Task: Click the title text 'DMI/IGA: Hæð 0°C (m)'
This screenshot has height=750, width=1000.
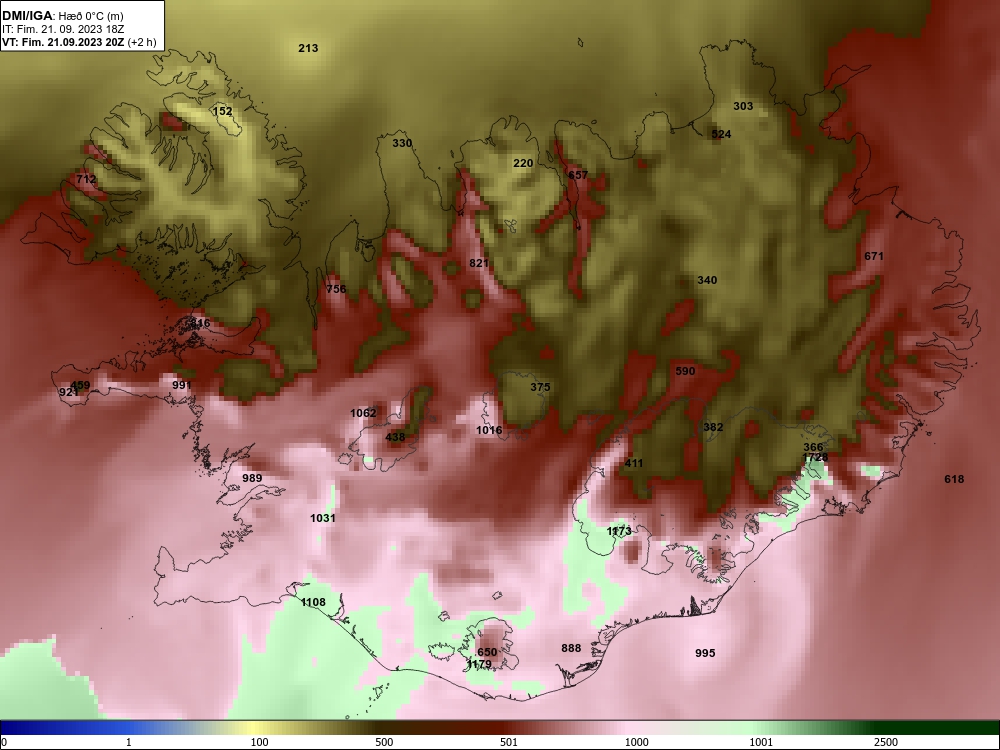Action: click(62, 16)
